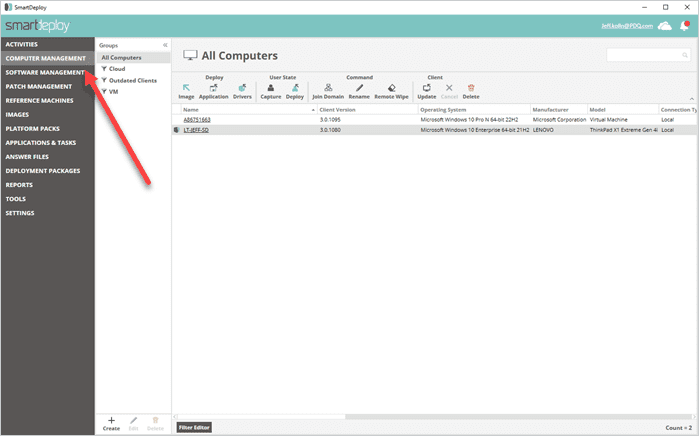Select the Cloud group filter
This screenshot has height=436, width=699.
tap(117, 69)
